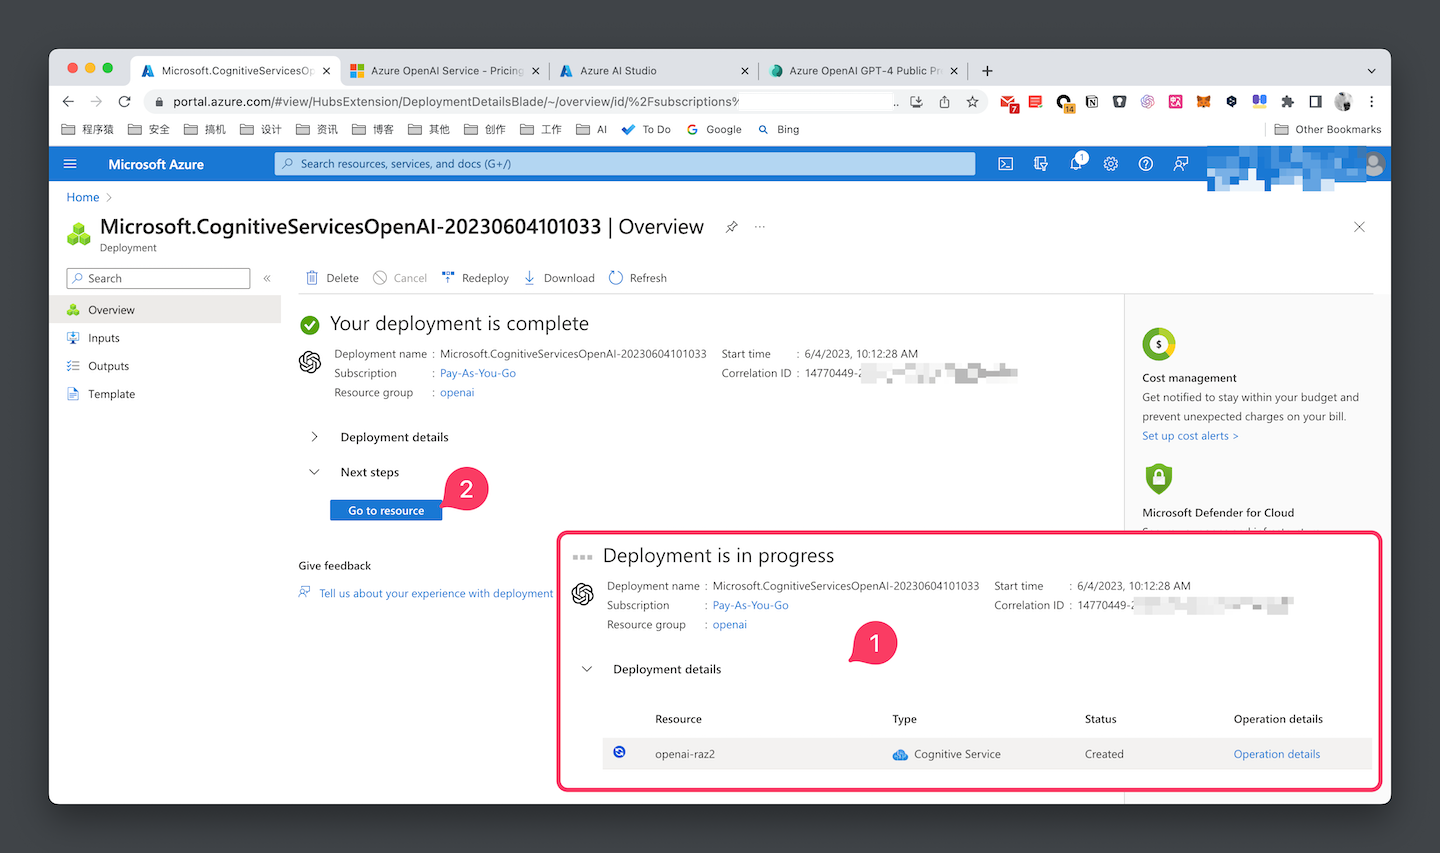Open the To Do bookmark
The height and width of the screenshot is (853, 1440).
(646, 129)
